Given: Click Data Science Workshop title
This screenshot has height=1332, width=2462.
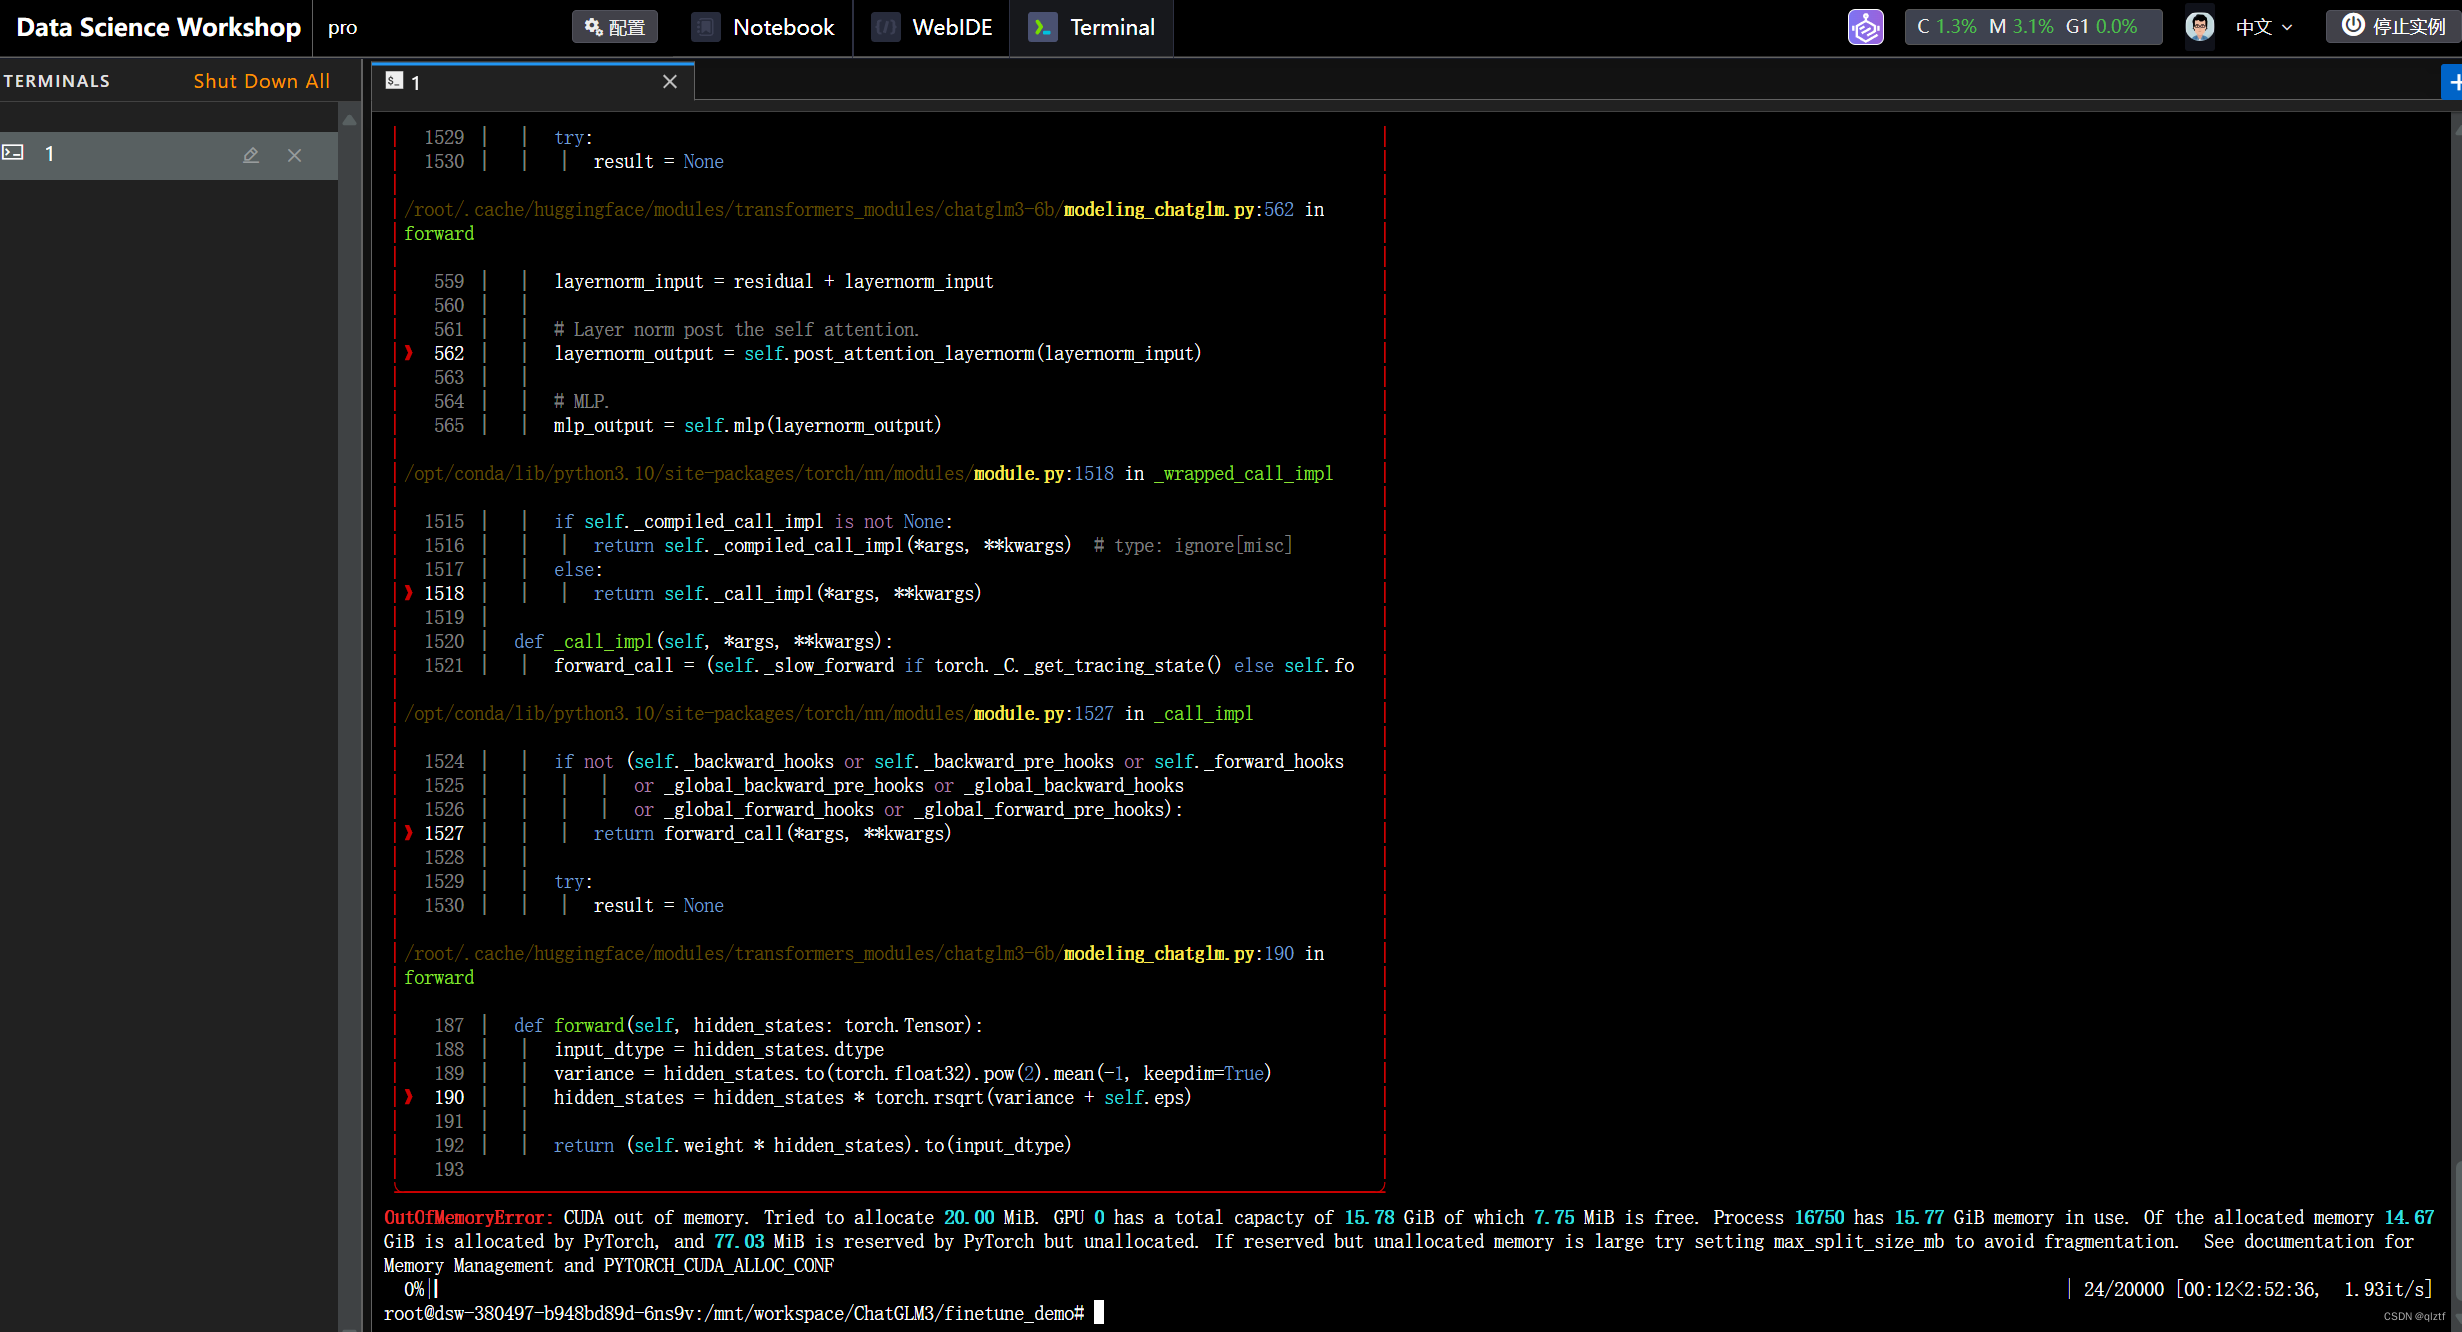Looking at the screenshot, I should point(158,27).
